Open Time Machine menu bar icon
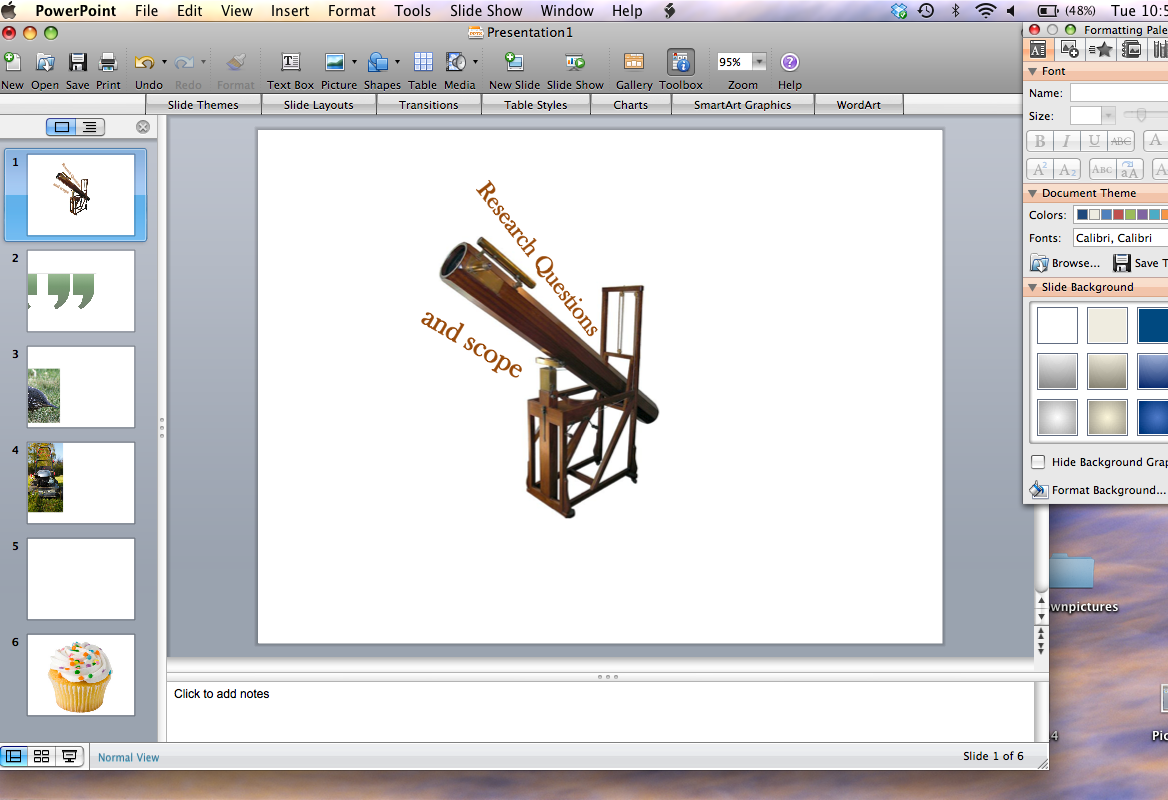Viewport: 1168px width, 800px height. click(926, 10)
